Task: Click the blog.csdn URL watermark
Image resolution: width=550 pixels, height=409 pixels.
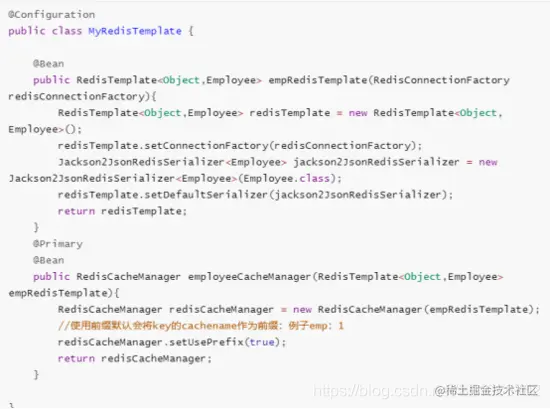Action: click(x=373, y=390)
